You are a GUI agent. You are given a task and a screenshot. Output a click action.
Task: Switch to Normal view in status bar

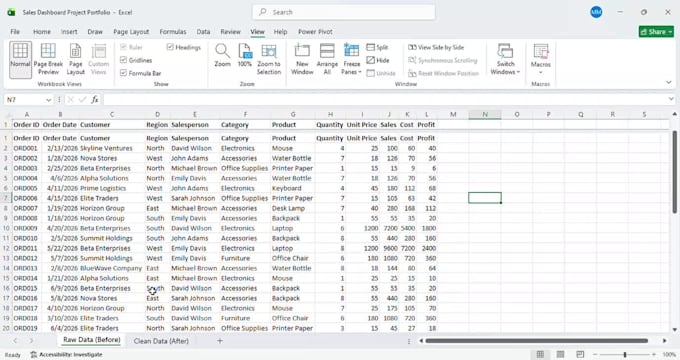[540, 354]
